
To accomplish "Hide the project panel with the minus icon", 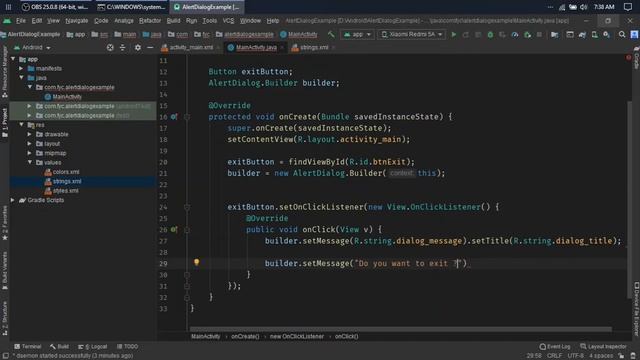I will (150, 47).
